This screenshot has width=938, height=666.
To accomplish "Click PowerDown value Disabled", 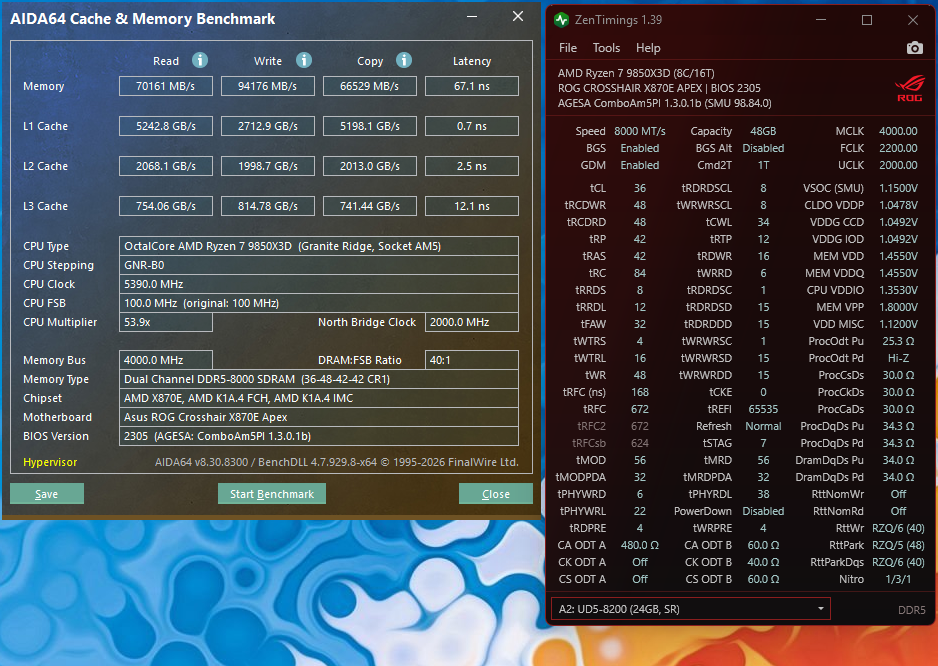I will pos(763,512).
